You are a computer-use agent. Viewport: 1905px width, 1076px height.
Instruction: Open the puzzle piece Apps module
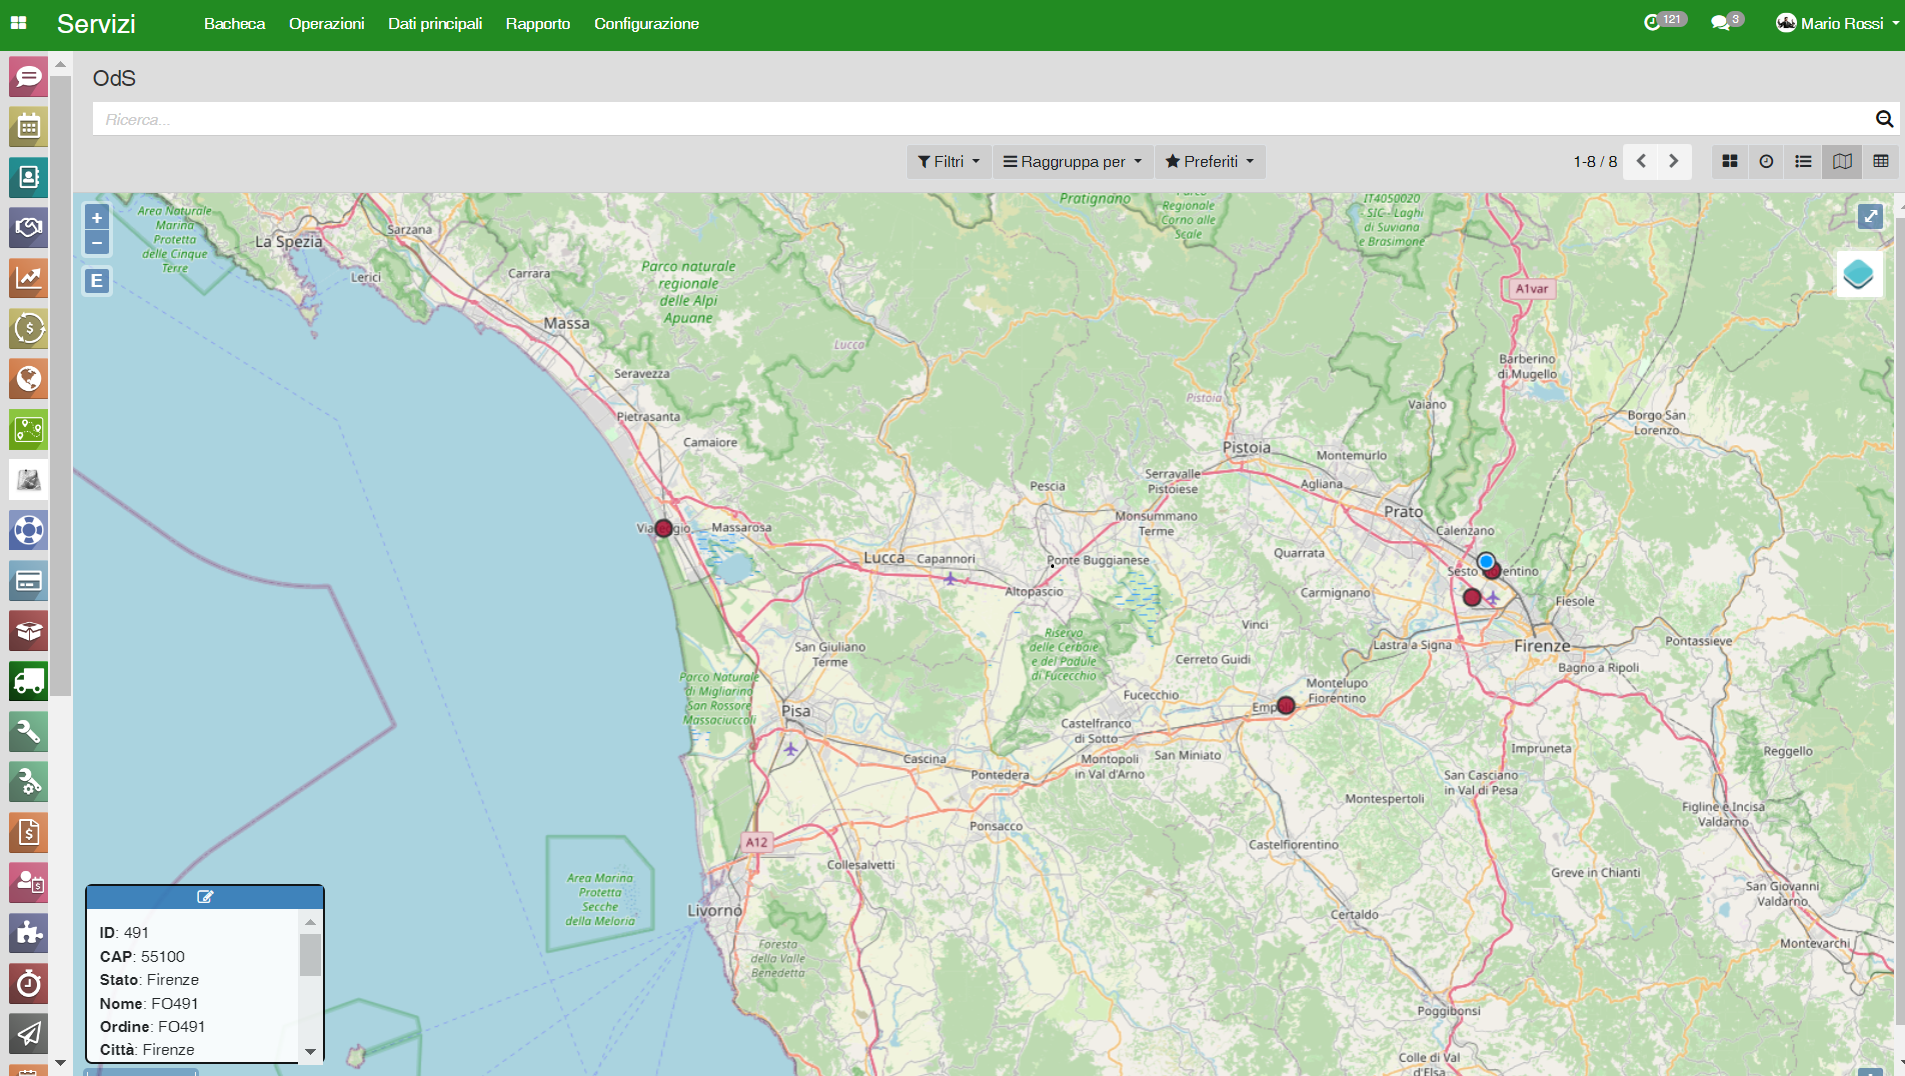28,933
